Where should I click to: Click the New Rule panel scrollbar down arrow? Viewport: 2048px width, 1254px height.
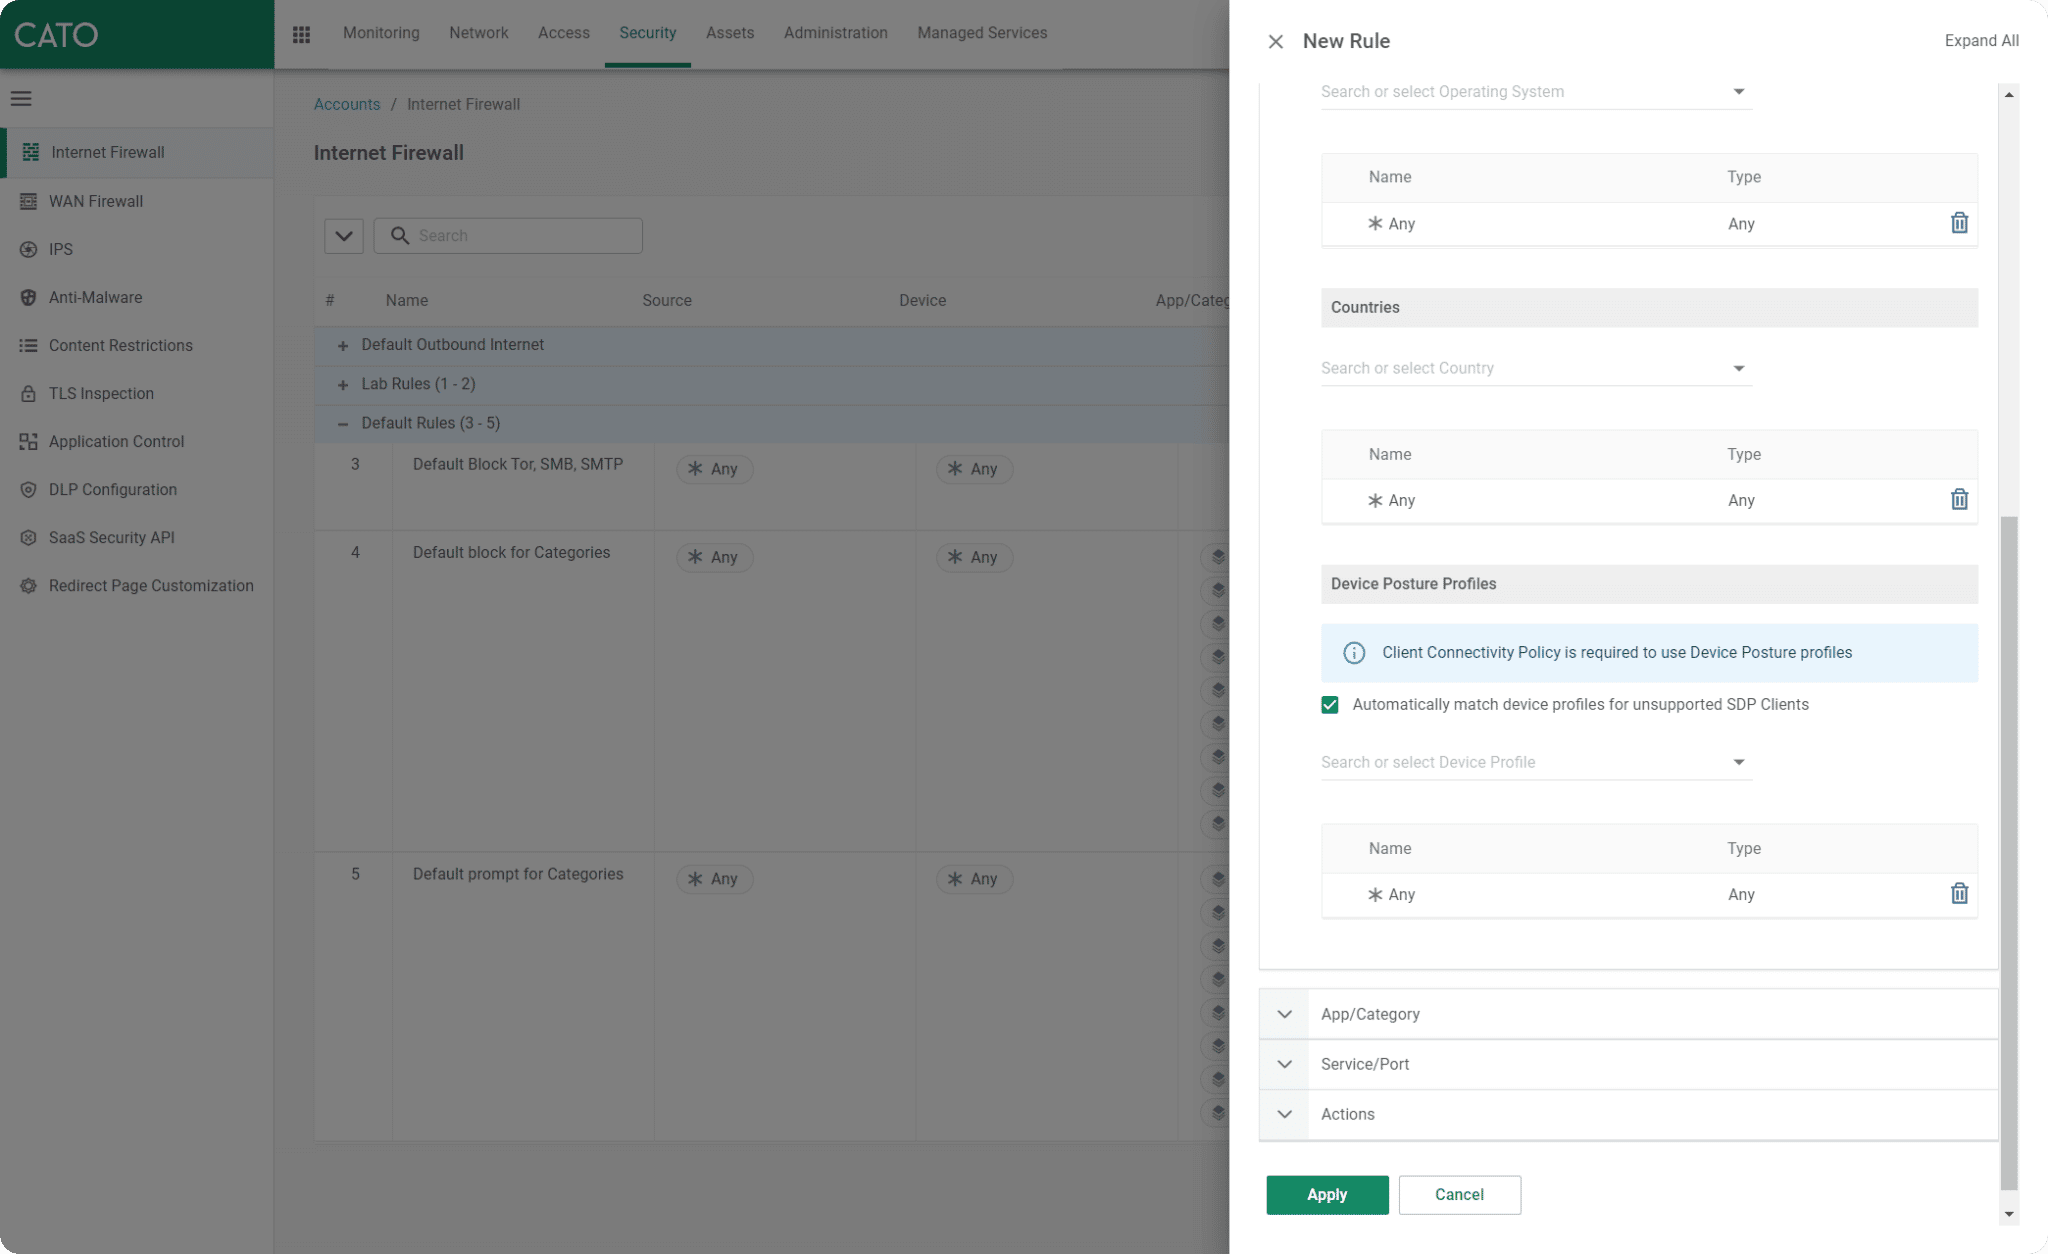(2008, 1214)
